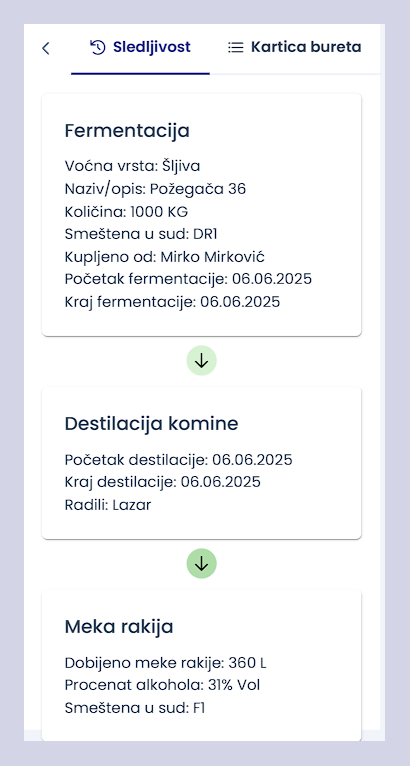410x766 pixels.
Task: Click Kupljeno od: Mirko Mirković
Action: pos(165,257)
